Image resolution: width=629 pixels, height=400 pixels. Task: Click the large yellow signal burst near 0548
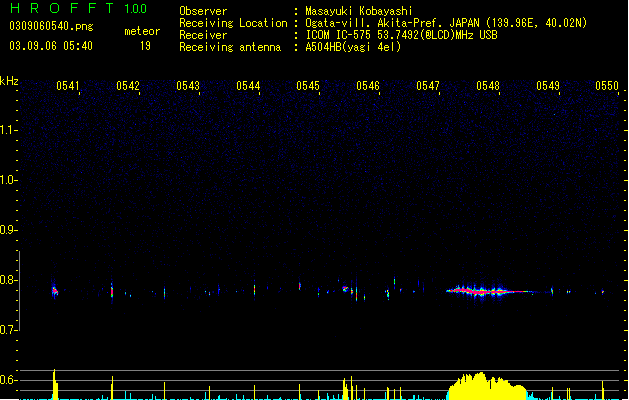pyautogui.click(x=487, y=386)
